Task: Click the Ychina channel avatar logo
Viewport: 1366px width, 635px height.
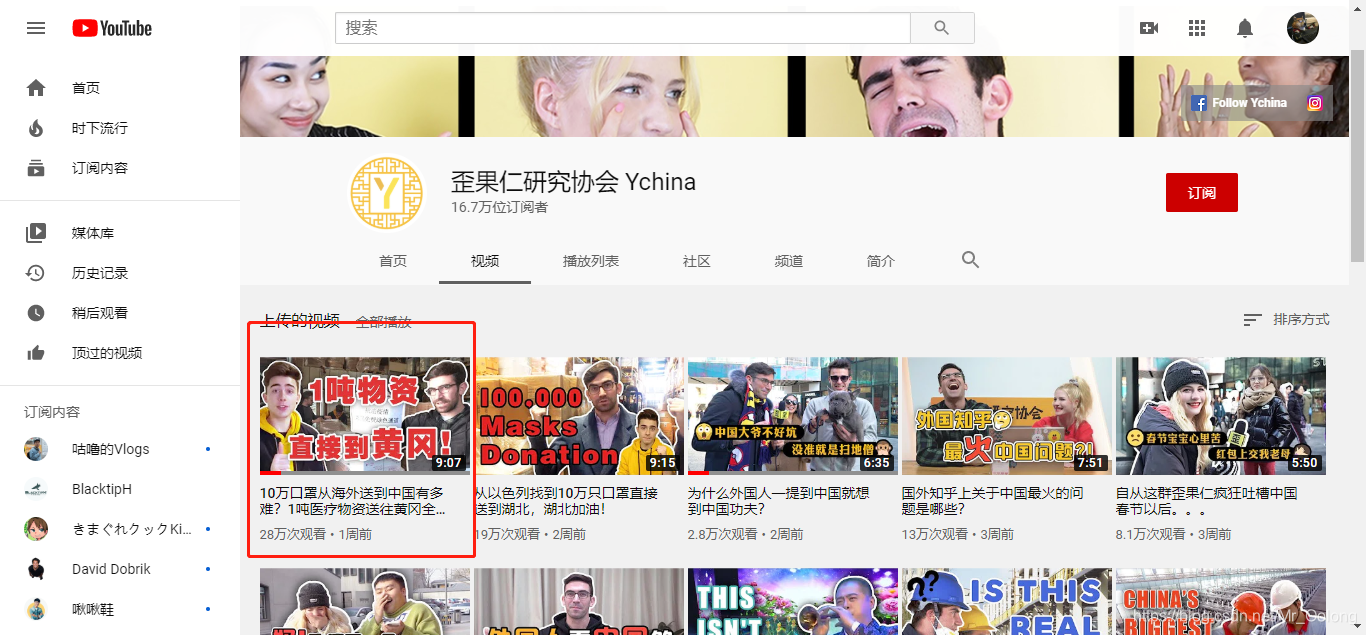Action: 387,193
